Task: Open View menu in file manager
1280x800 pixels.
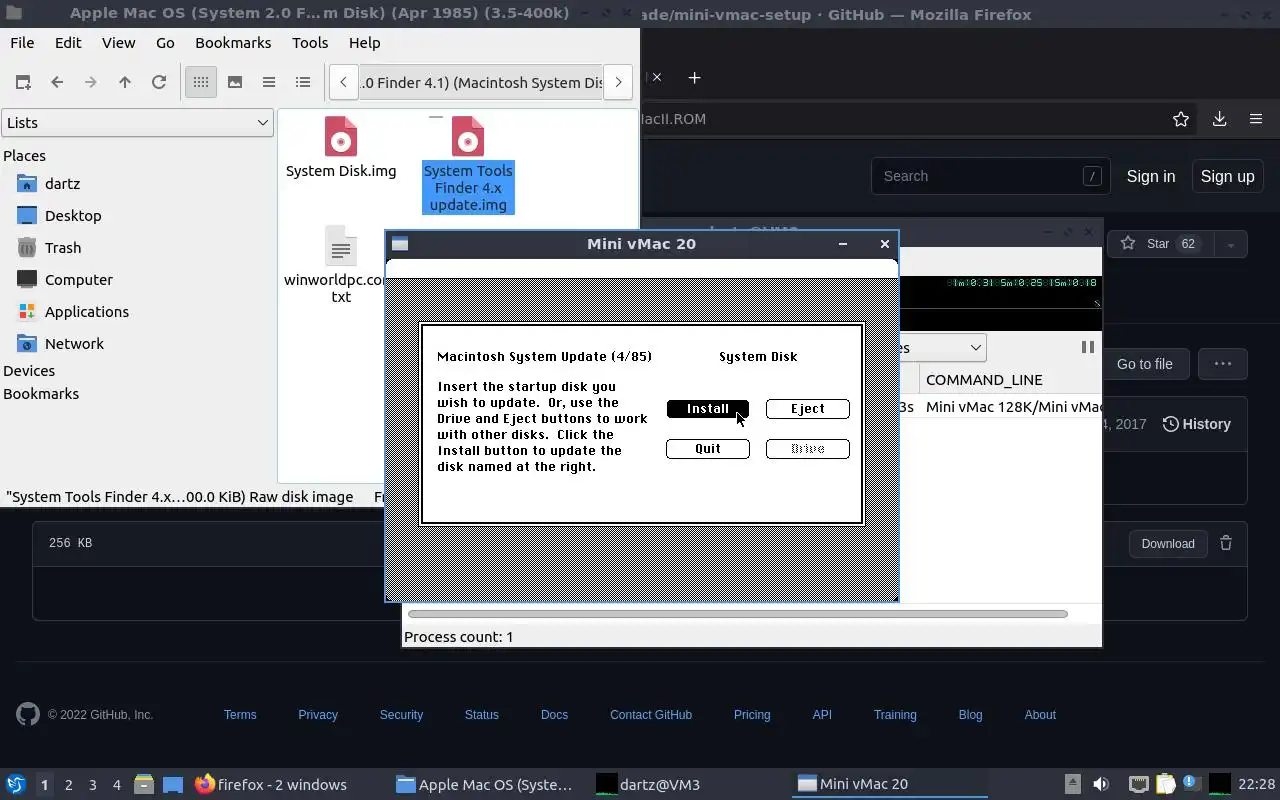Action: click(x=118, y=43)
